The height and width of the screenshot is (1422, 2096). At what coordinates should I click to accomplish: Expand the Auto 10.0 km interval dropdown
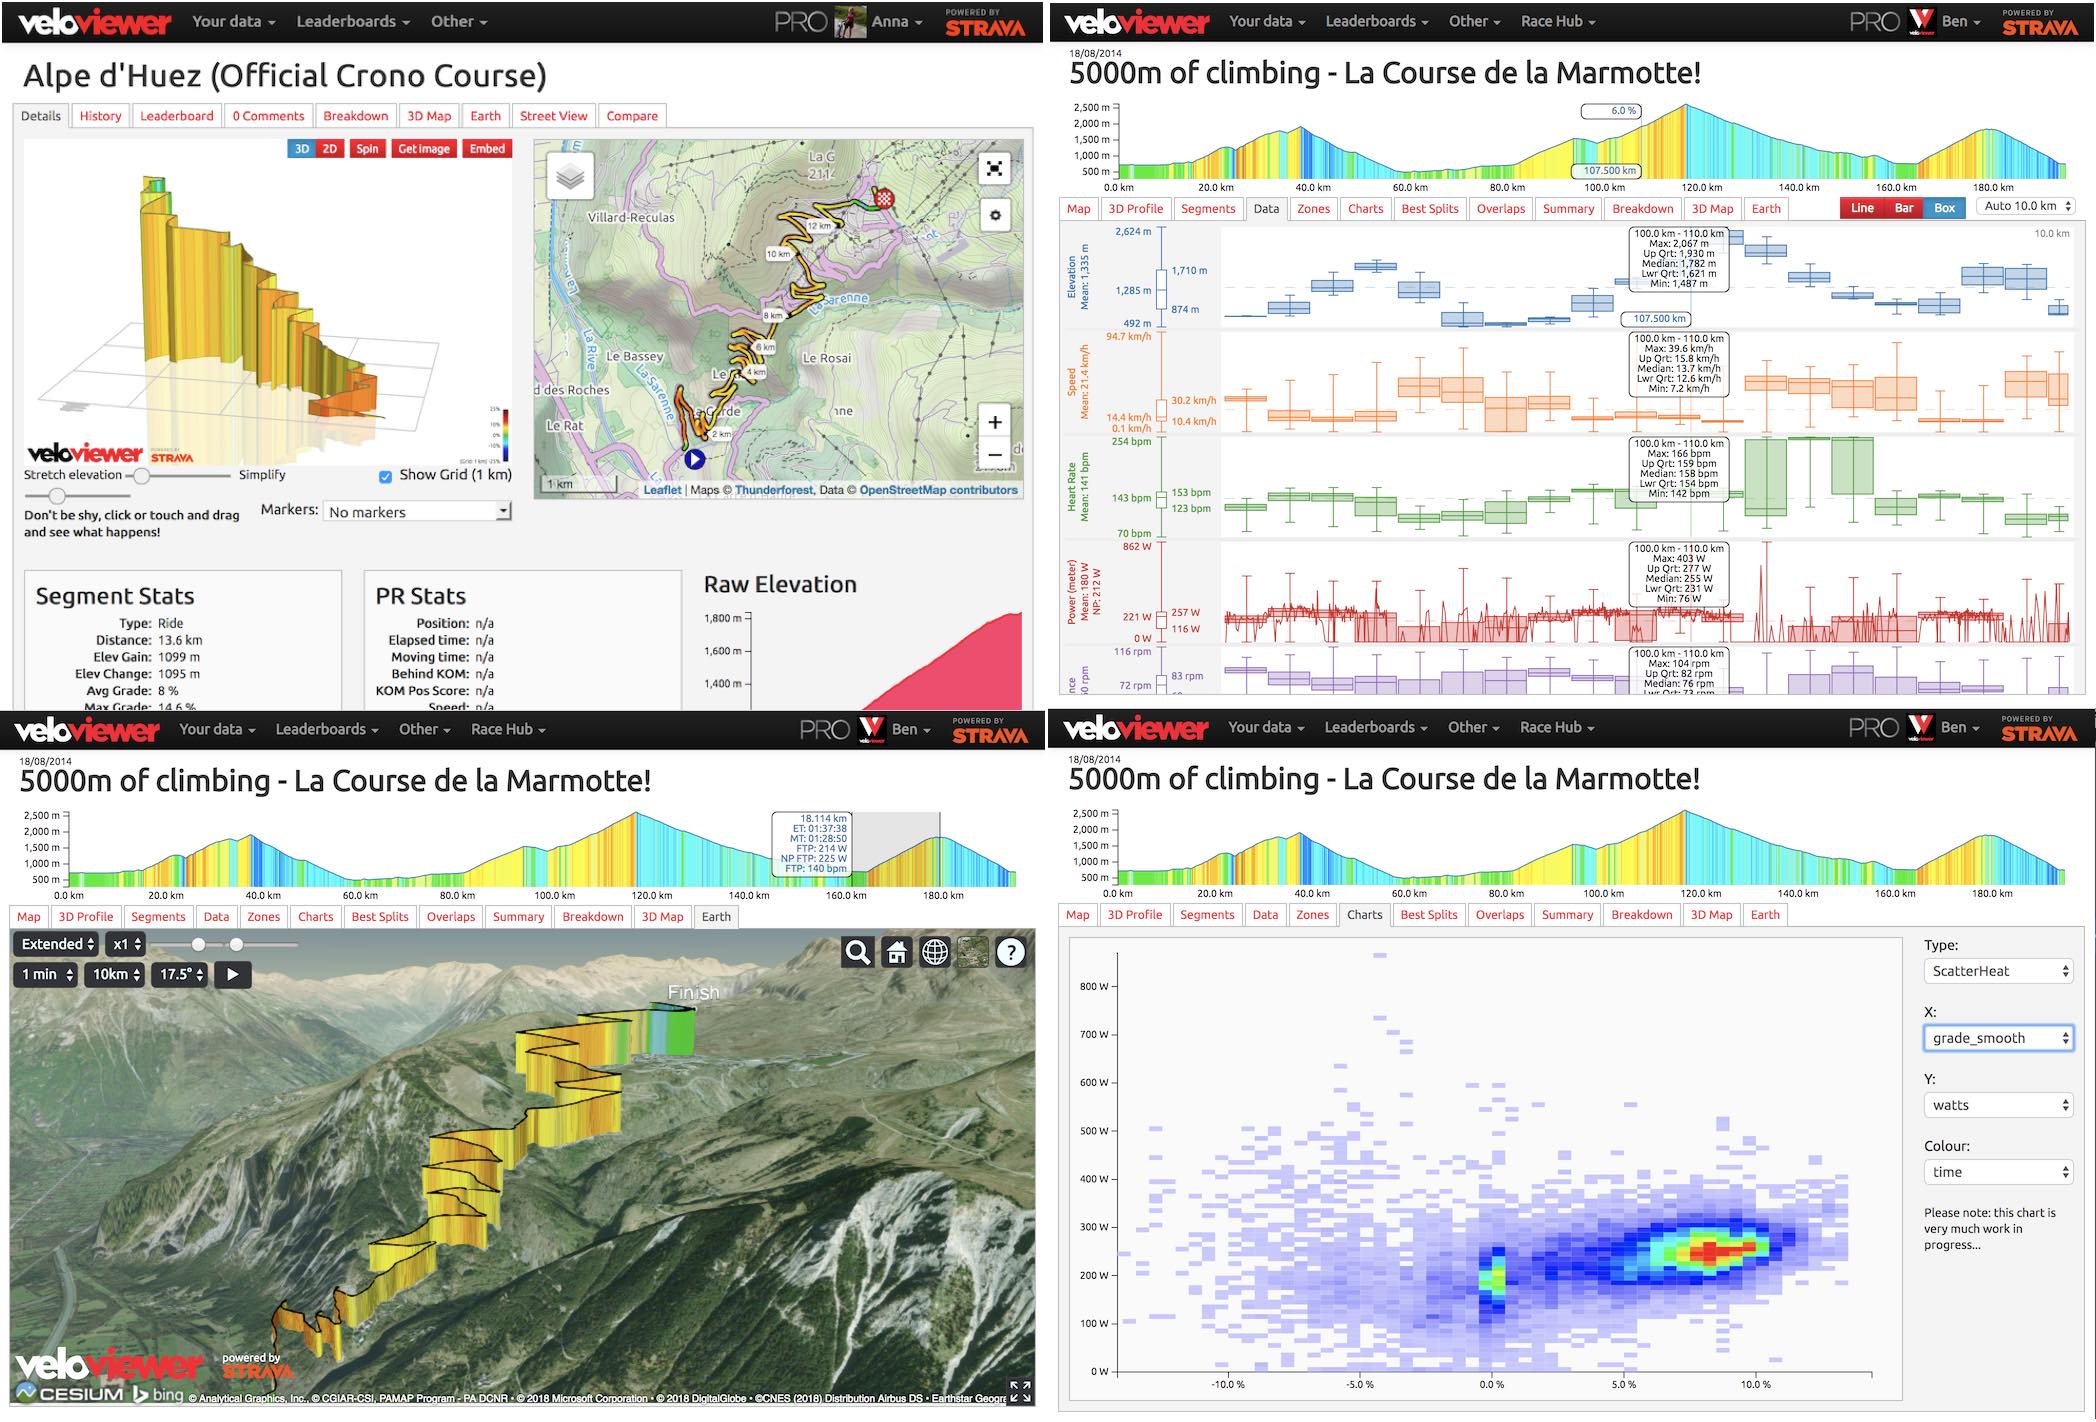2029,206
